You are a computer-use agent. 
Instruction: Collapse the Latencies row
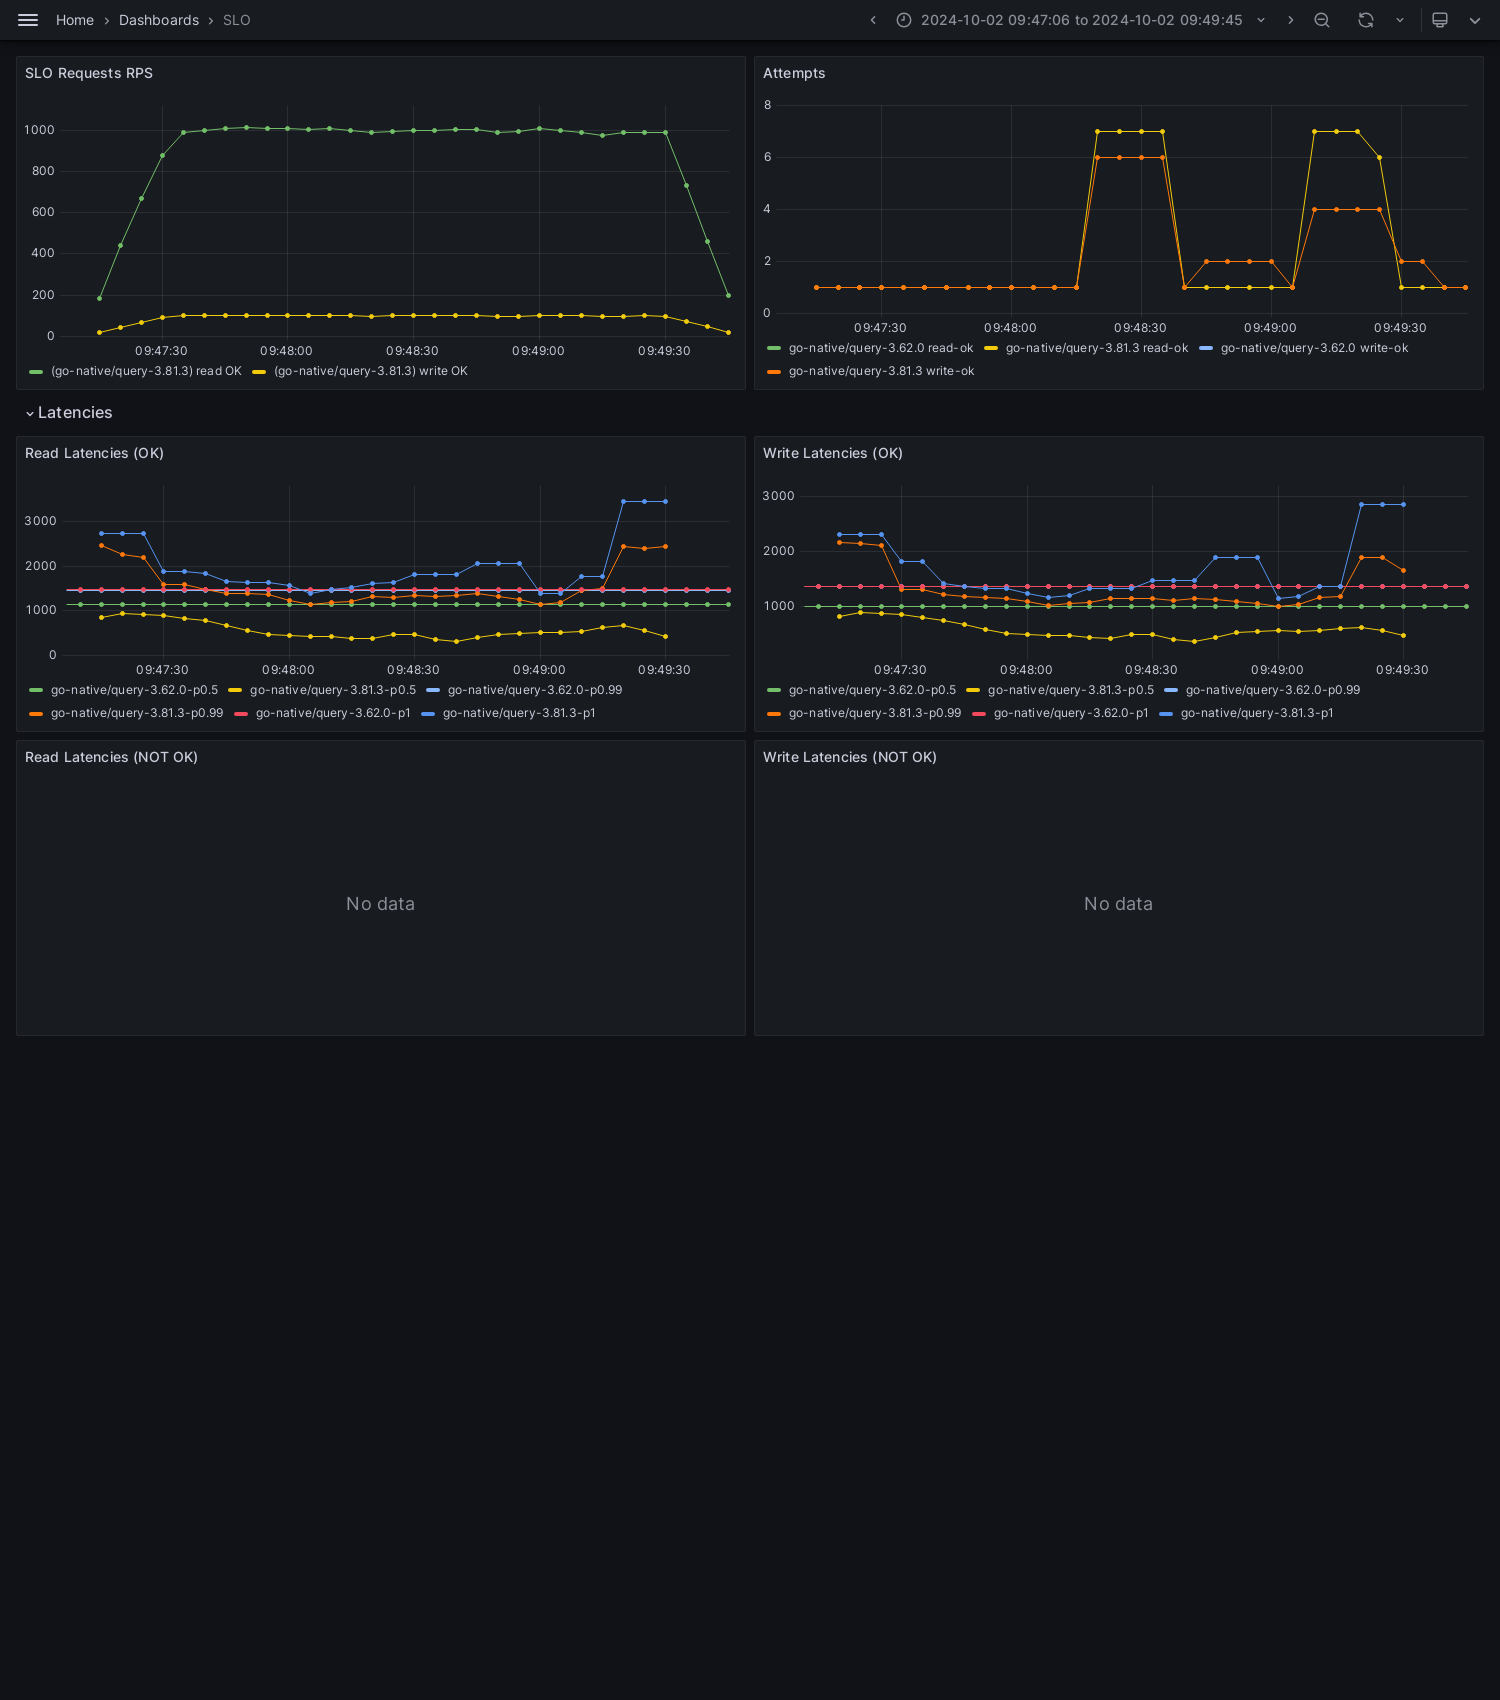click(69, 413)
